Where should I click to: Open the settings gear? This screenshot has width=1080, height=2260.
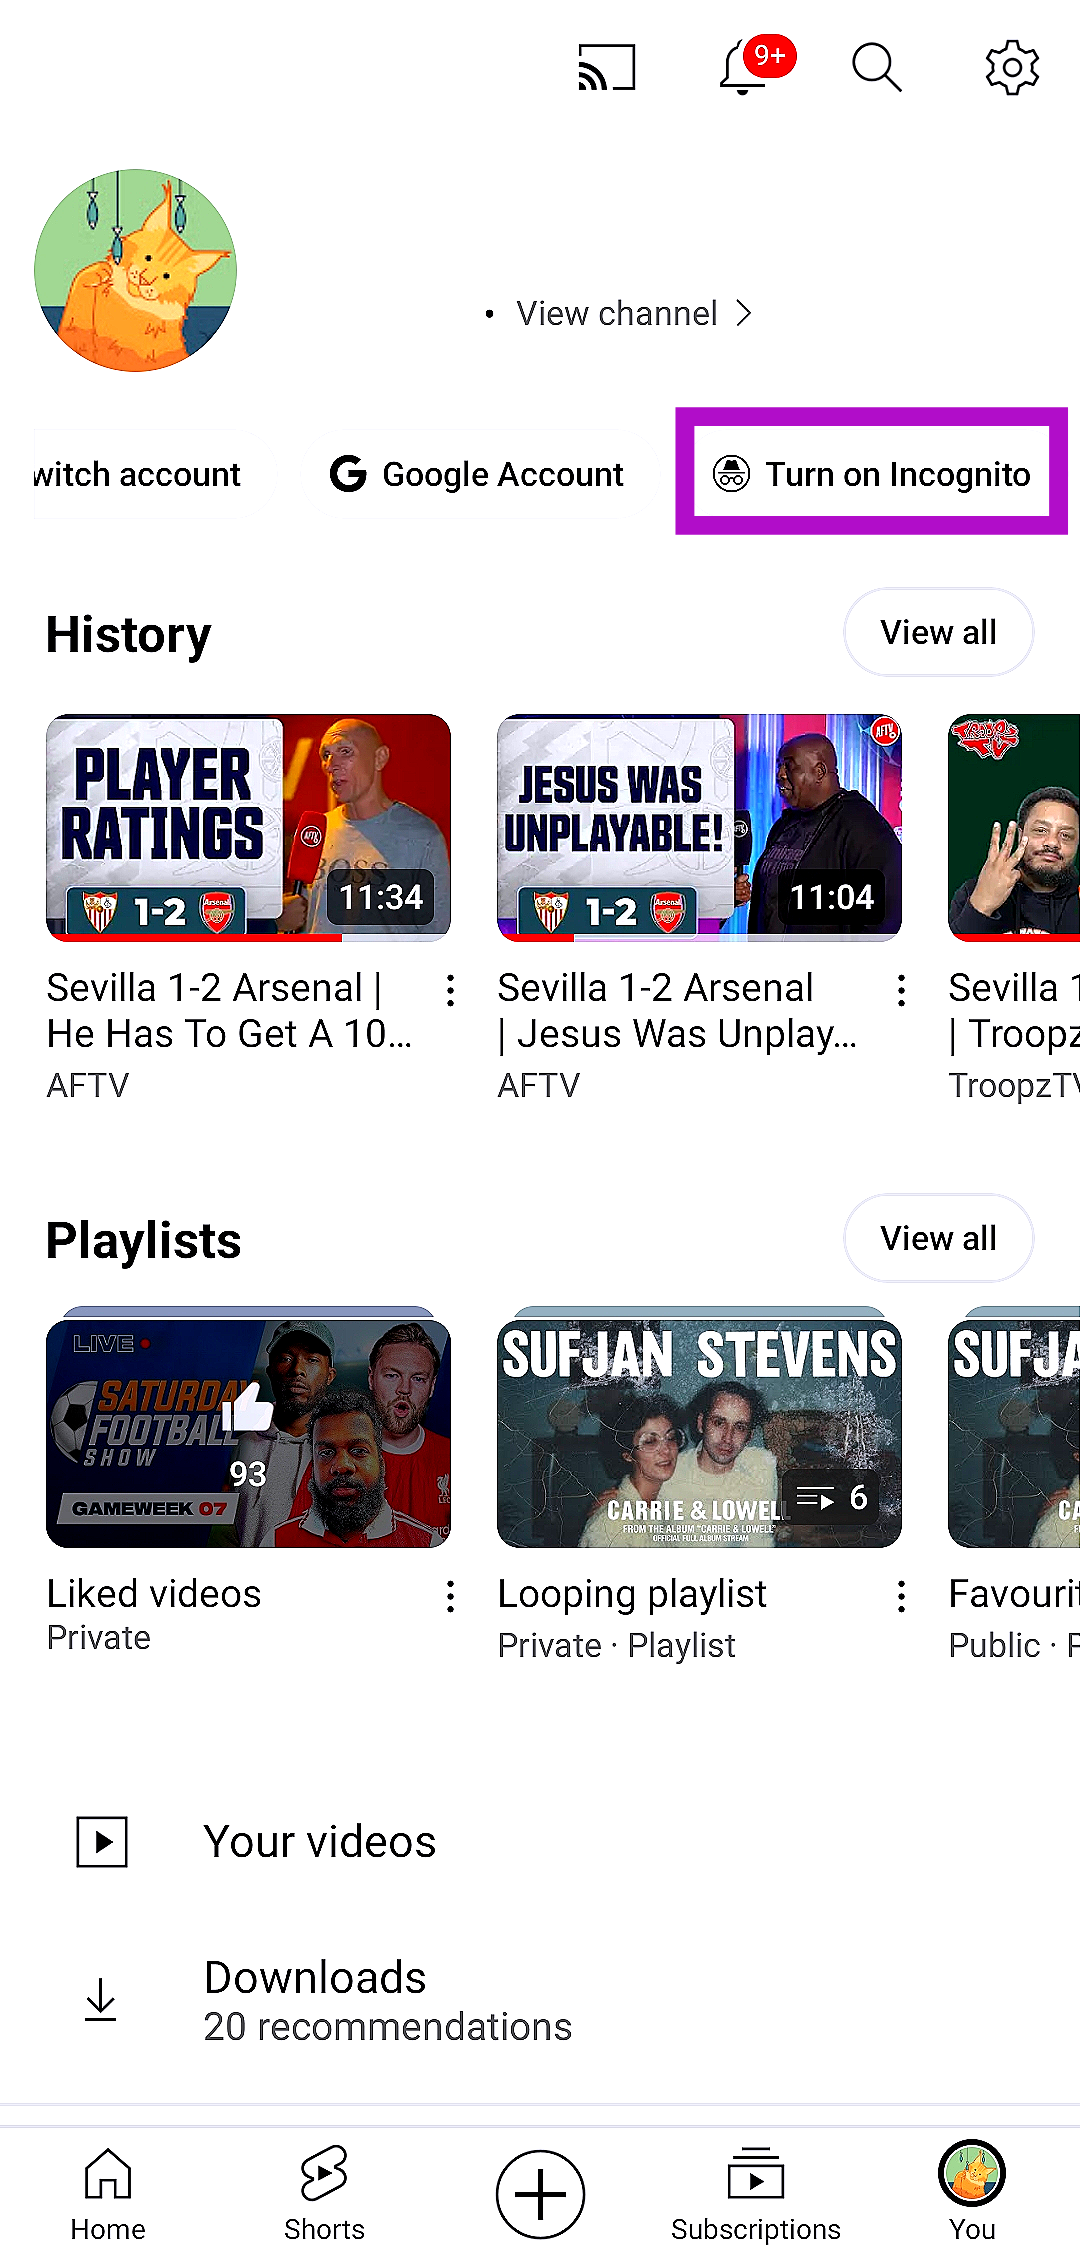coord(1012,68)
